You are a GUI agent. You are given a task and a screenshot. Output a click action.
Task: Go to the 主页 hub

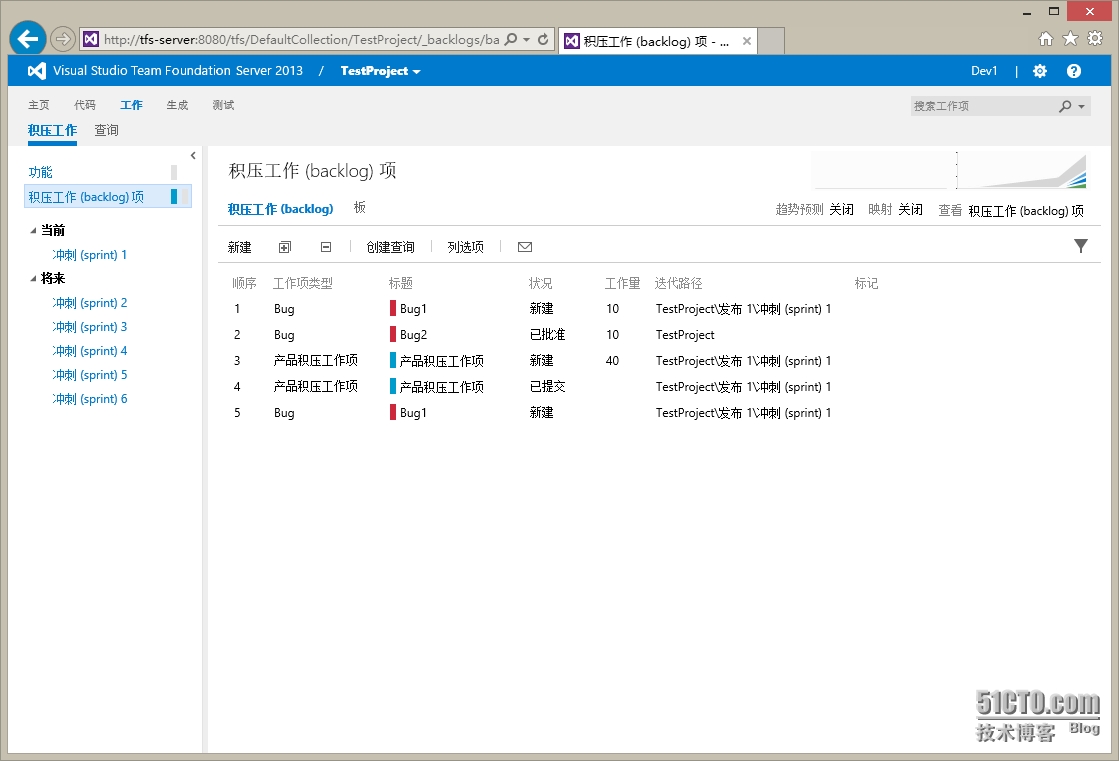point(39,105)
